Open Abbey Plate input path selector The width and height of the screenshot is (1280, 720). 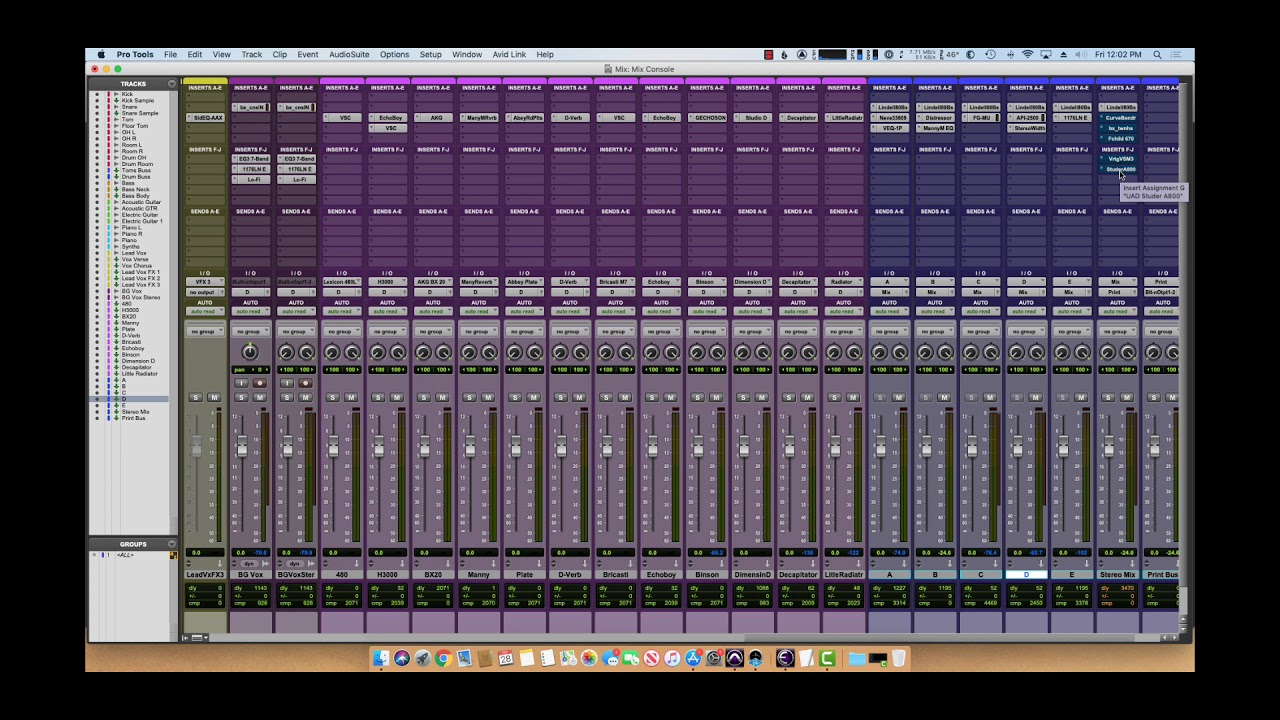coord(524,282)
